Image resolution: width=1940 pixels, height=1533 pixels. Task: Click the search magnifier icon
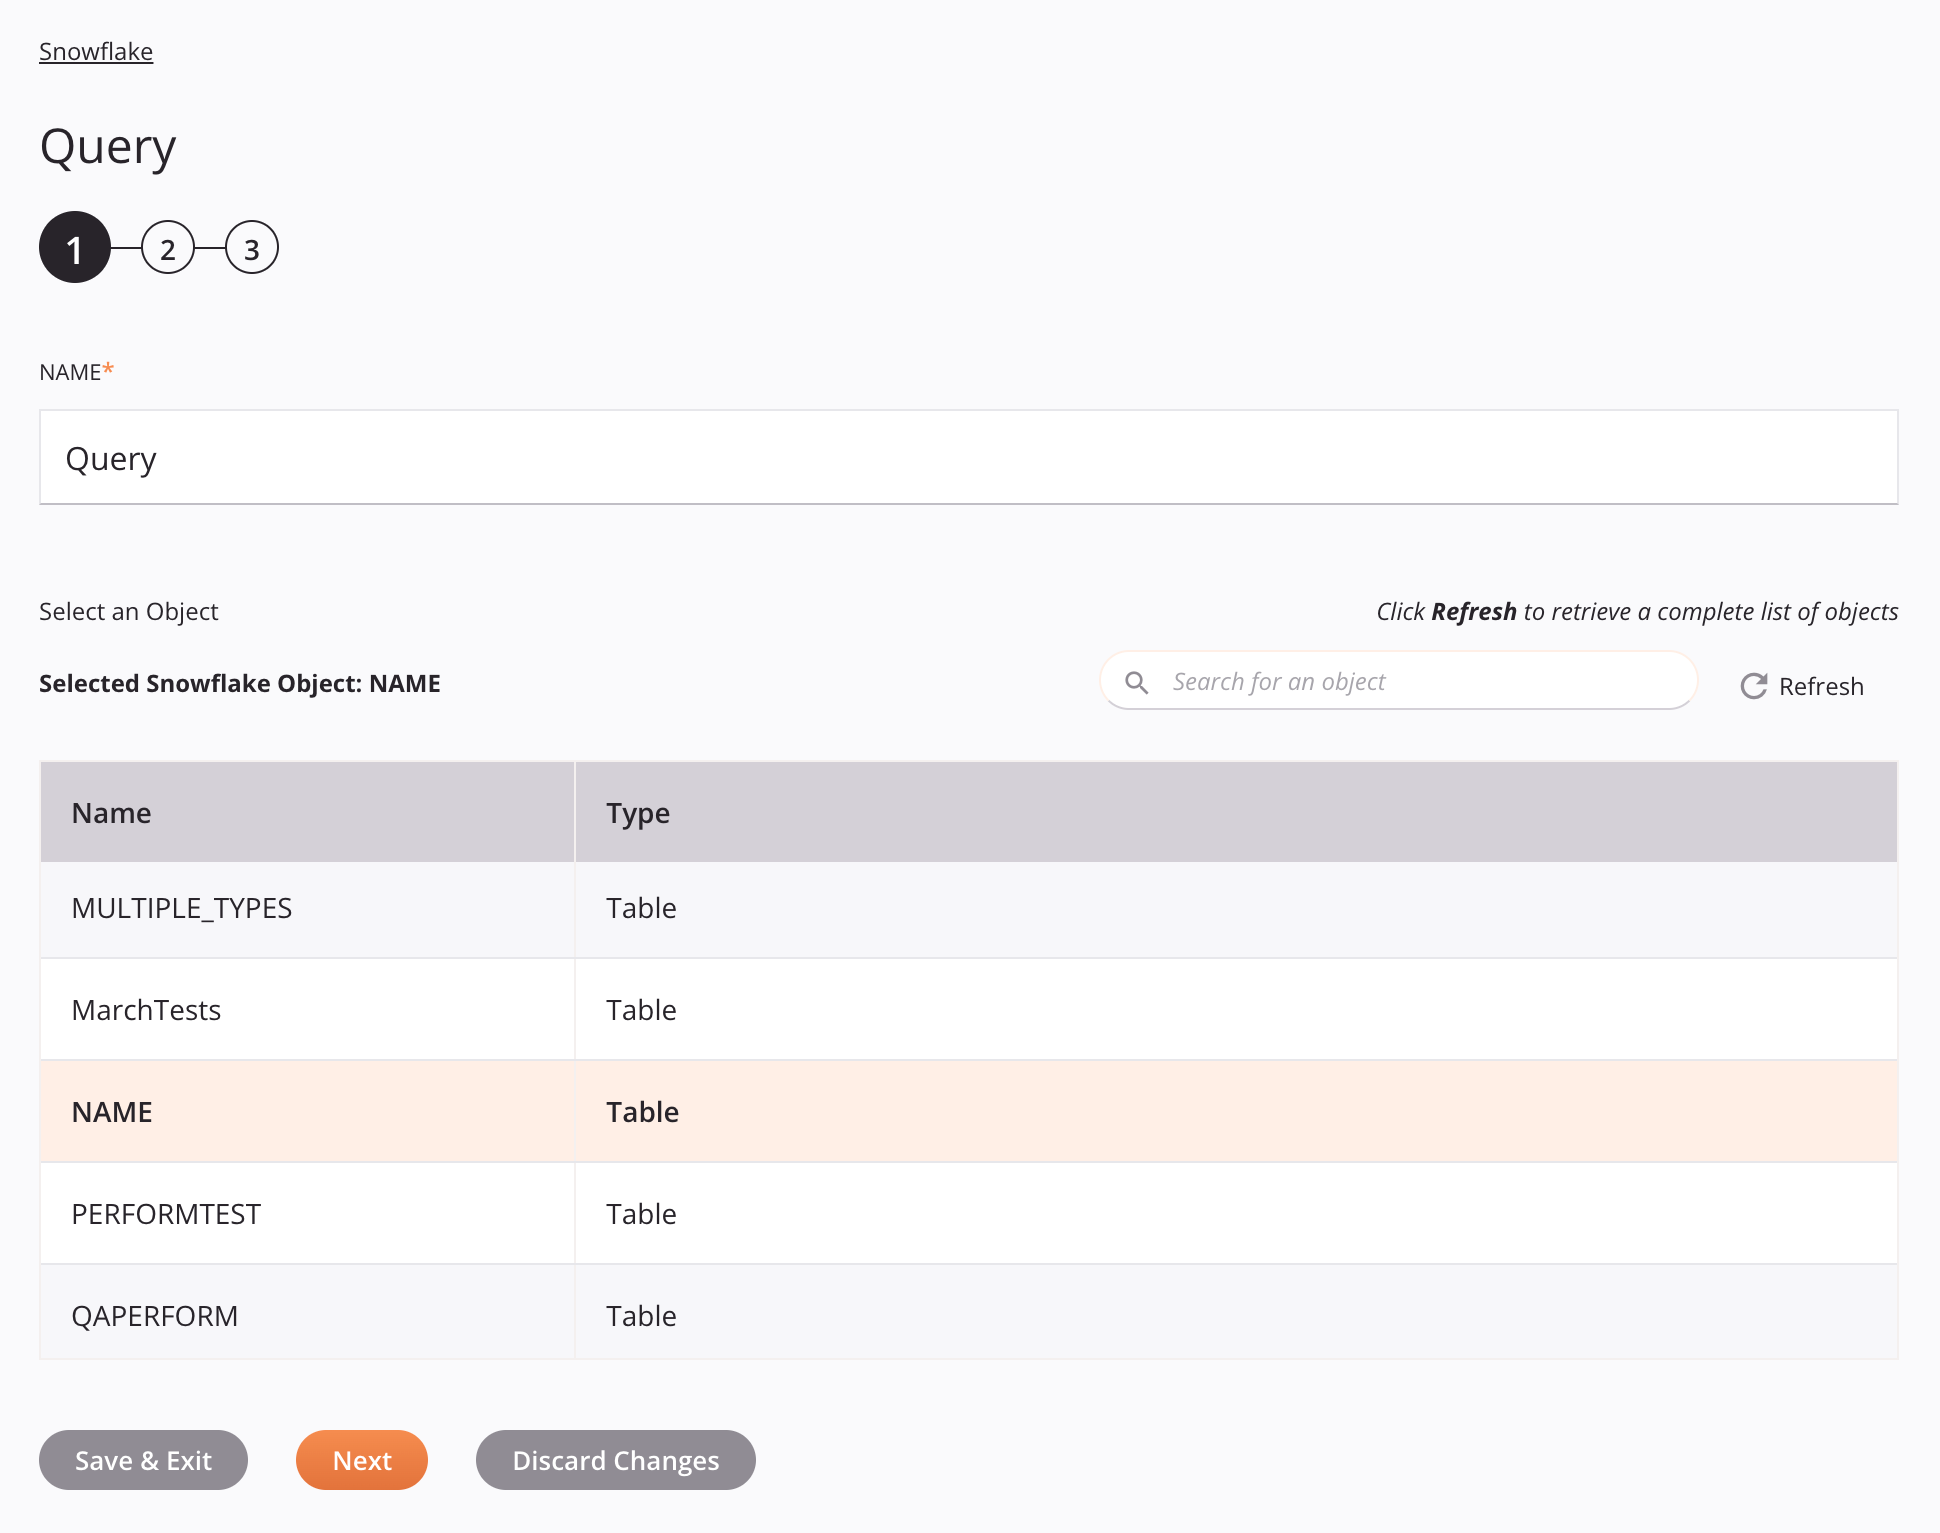(1135, 682)
